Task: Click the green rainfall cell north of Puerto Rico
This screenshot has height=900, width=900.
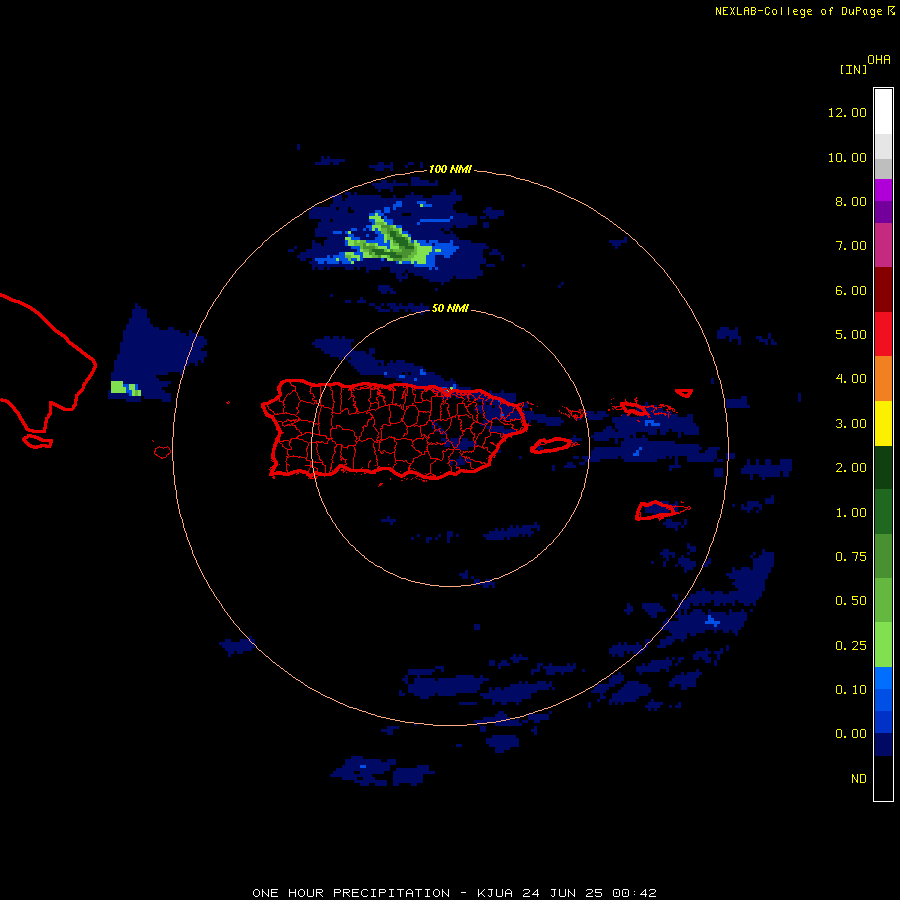Action: point(392,243)
